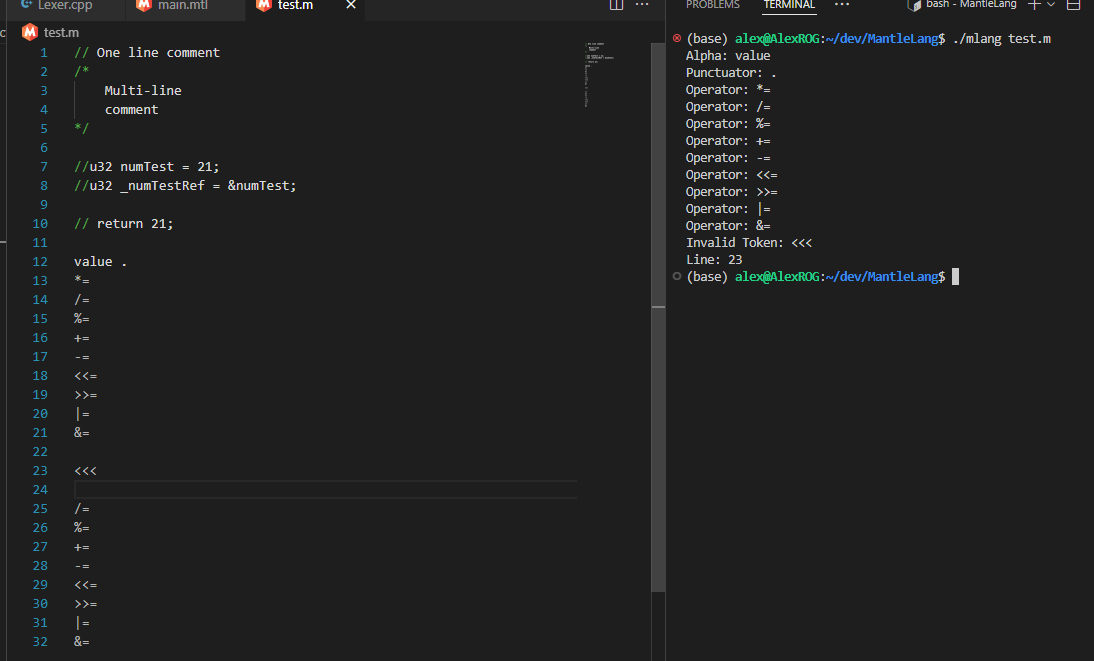Image resolution: width=1094 pixels, height=661 pixels.
Task: Create a new terminal with plus icon
Action: click(1034, 5)
